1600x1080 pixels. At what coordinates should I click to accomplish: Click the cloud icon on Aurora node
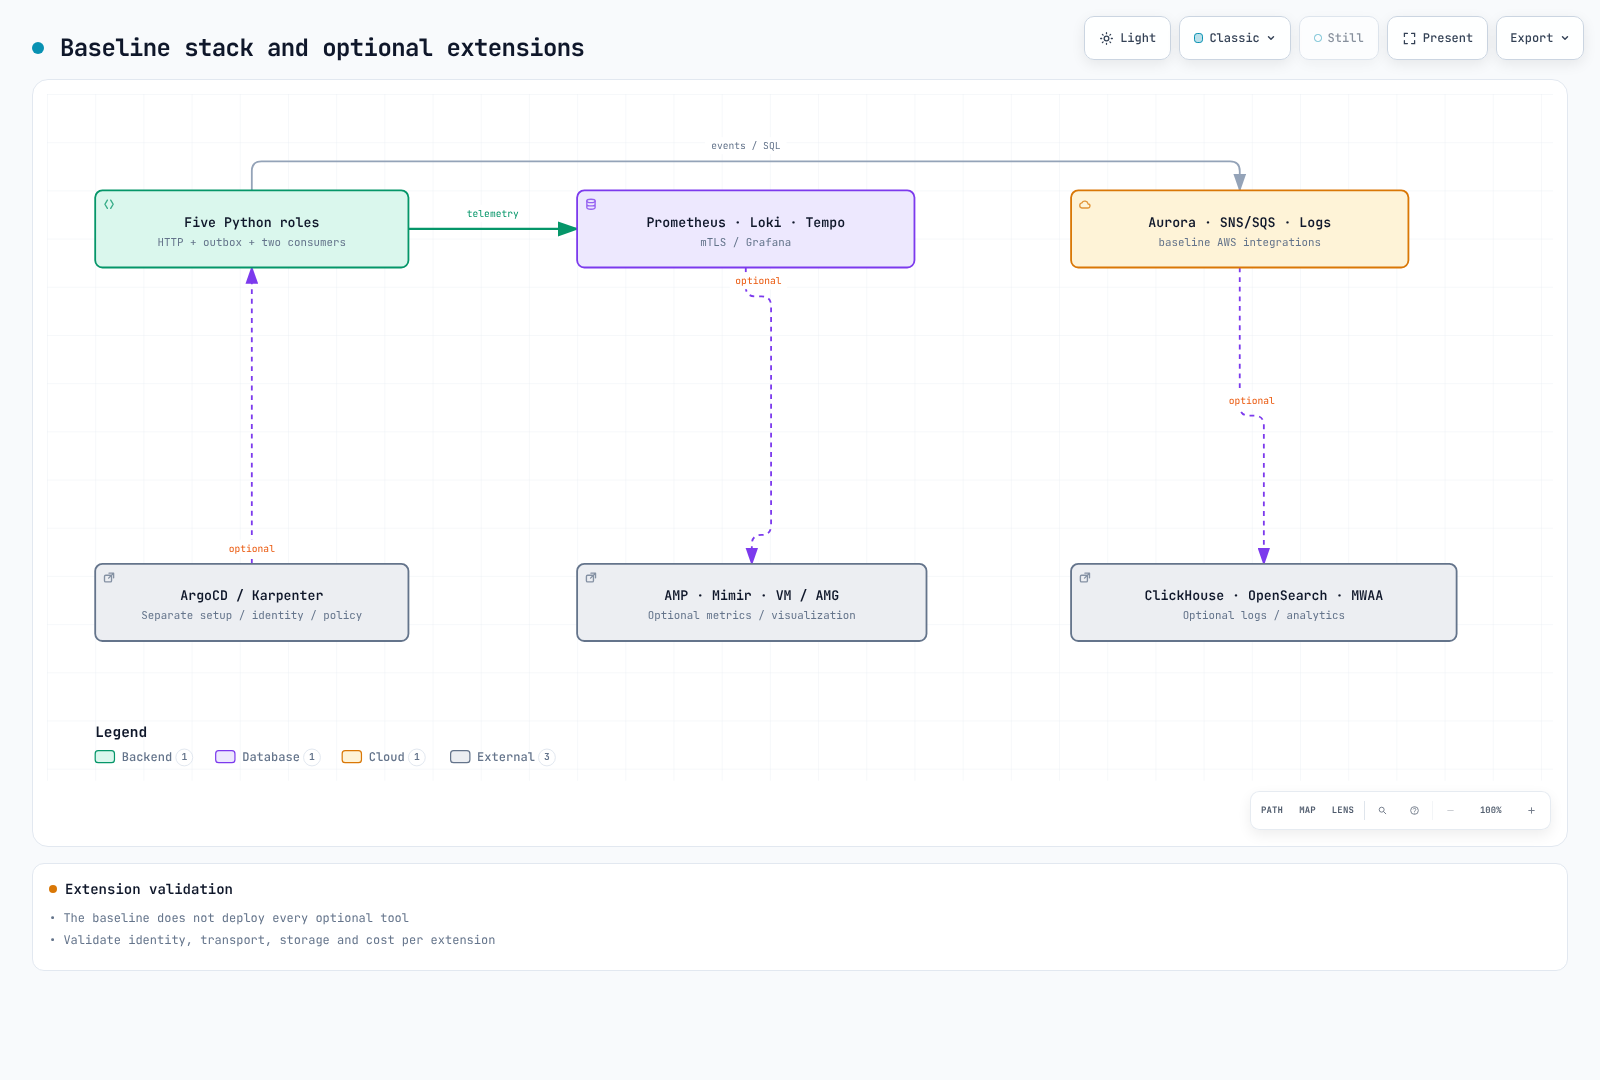1085,204
